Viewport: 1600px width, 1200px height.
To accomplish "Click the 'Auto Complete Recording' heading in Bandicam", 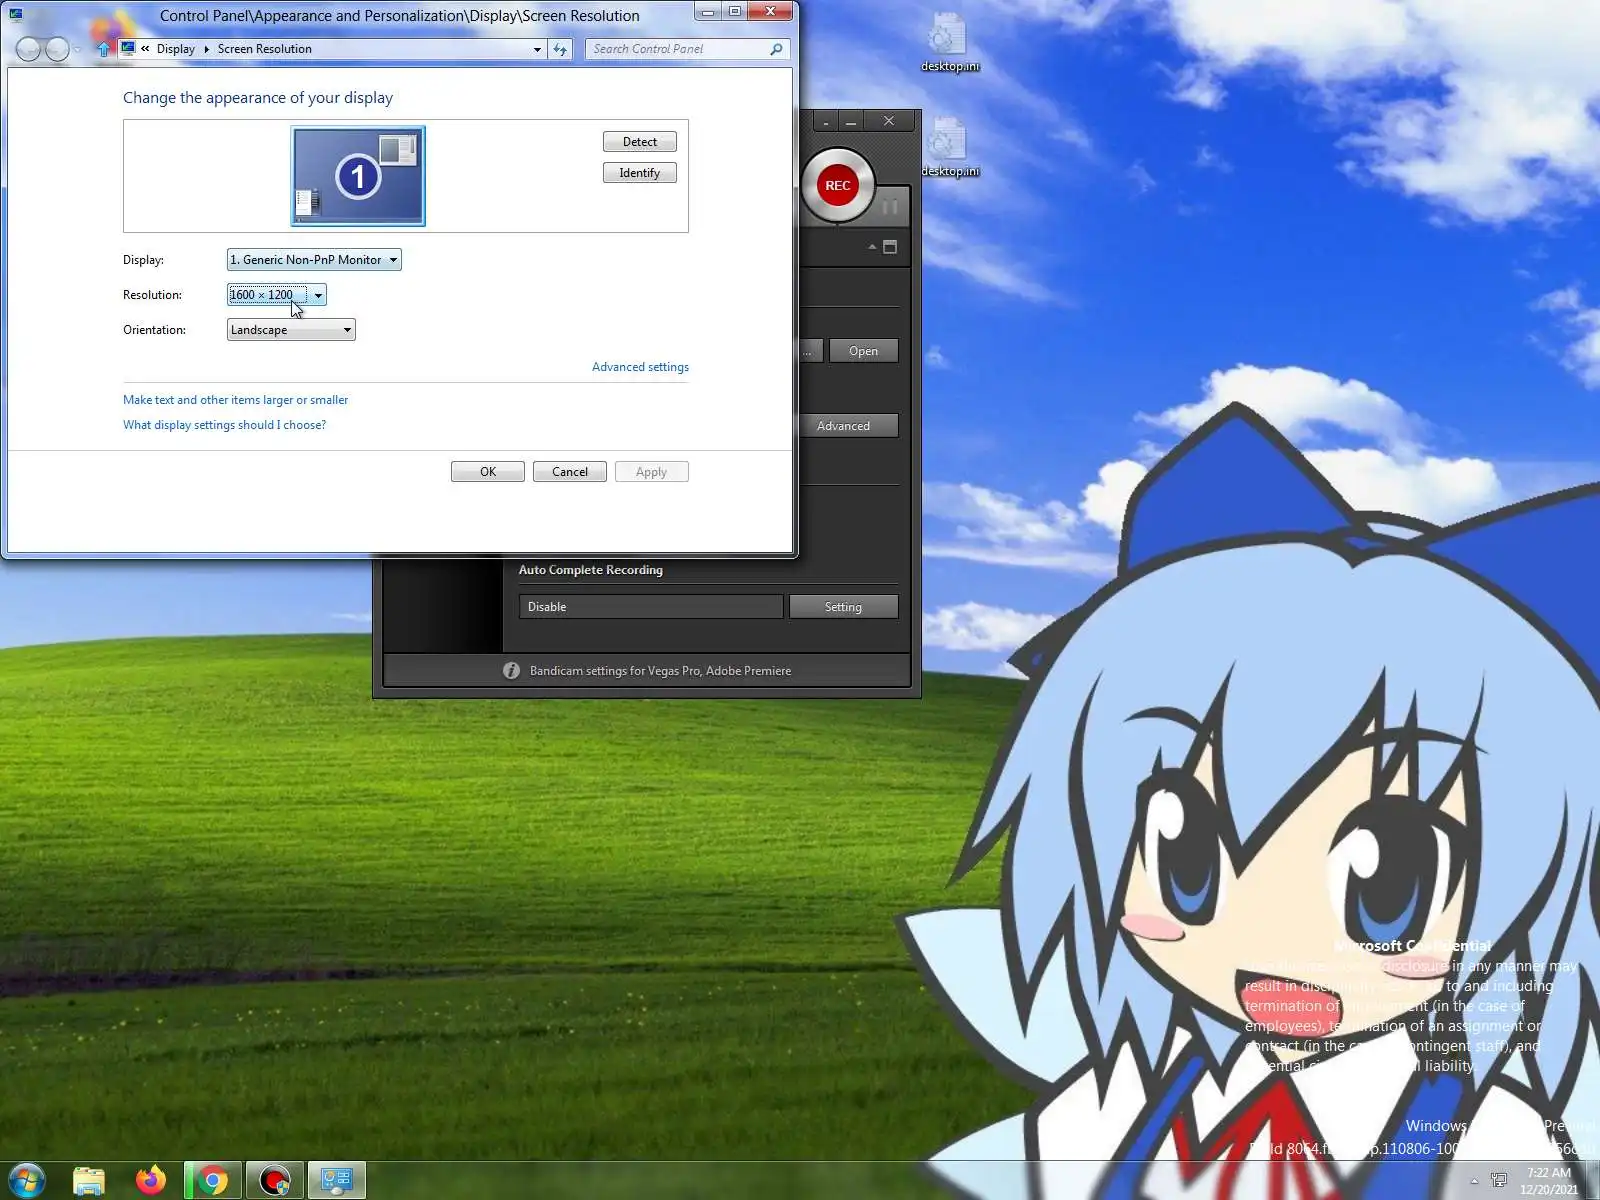I will tap(591, 570).
